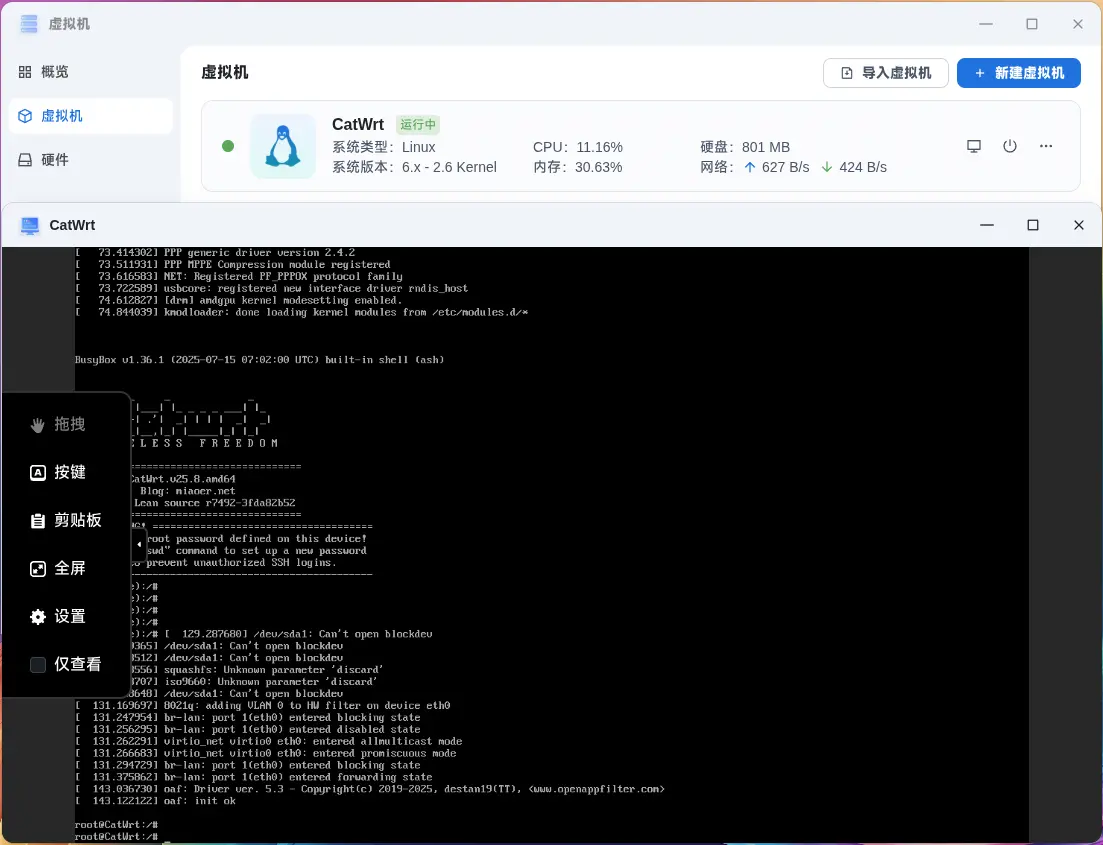1103x845 pixels.
Task: Open the CatWrt console monitor icon
Action: coord(974,146)
